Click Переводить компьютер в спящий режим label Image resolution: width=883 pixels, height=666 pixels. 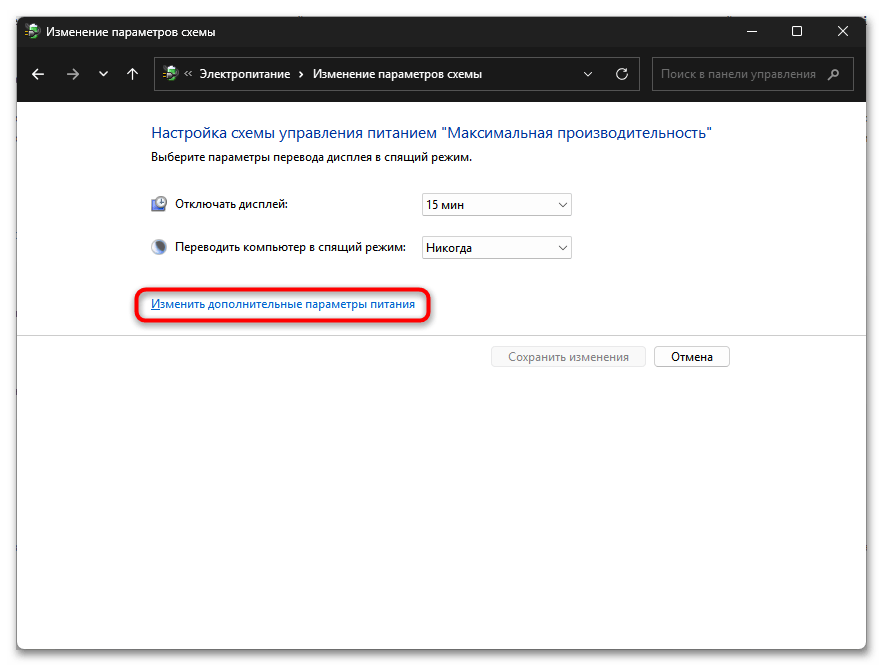(291, 247)
